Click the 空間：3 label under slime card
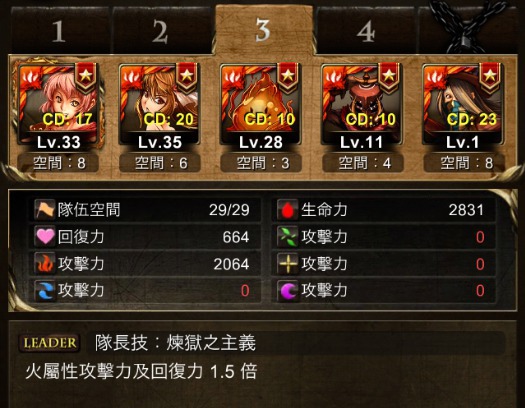Image resolution: width=525 pixels, height=408 pixels. click(261, 163)
